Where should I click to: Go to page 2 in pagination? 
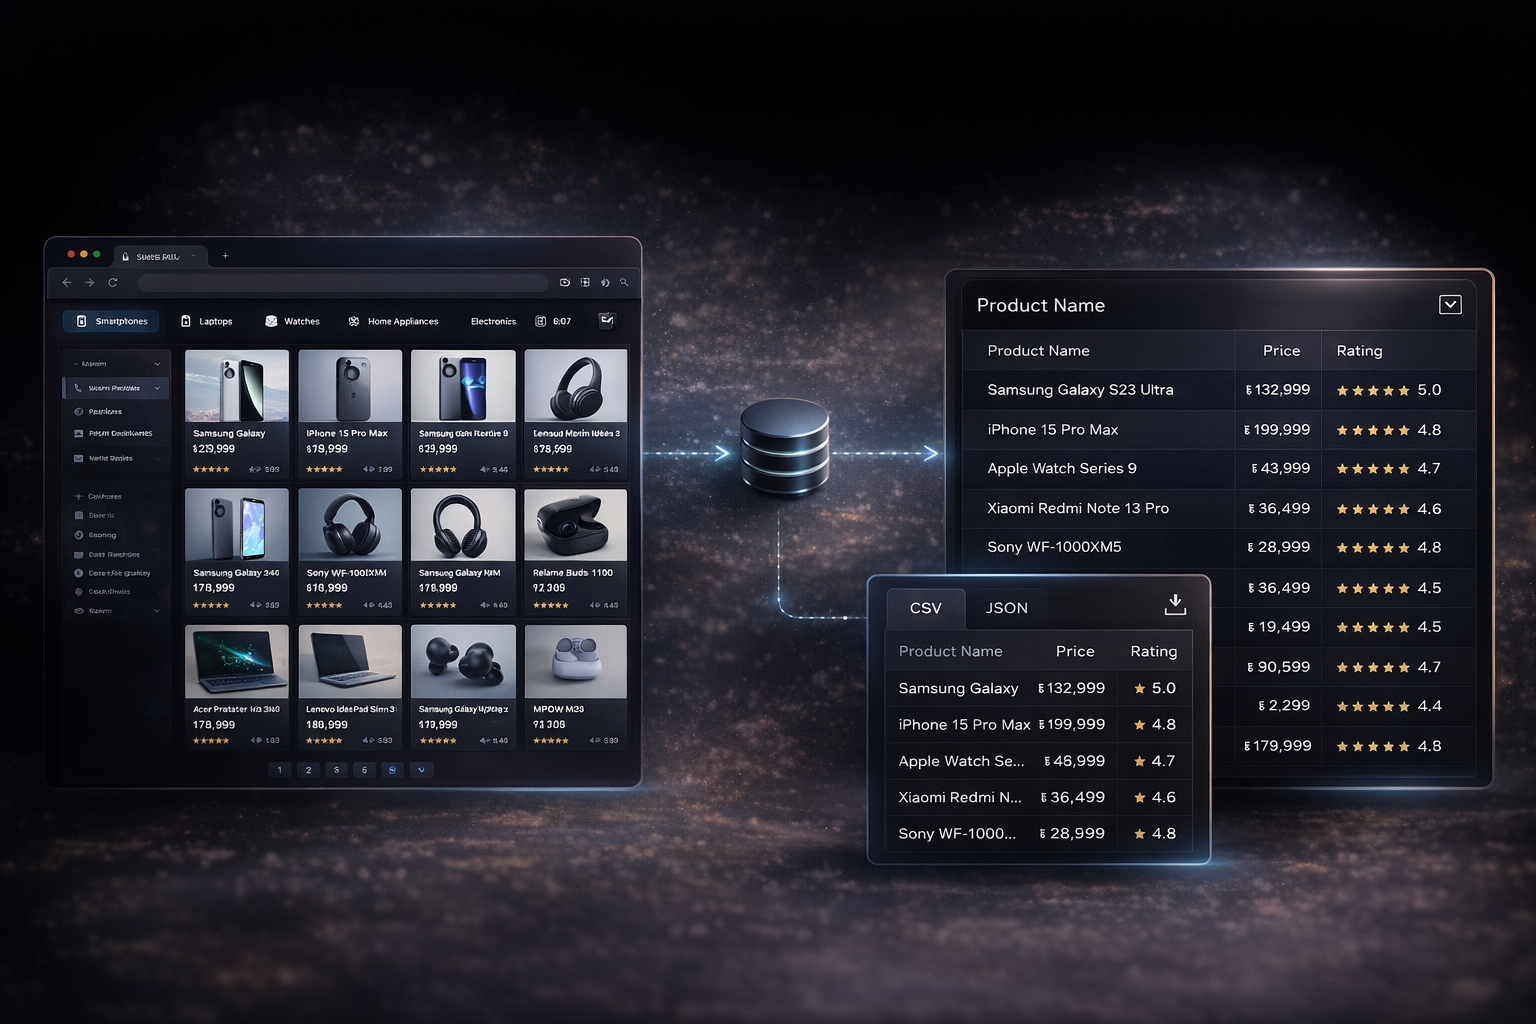[x=308, y=770]
